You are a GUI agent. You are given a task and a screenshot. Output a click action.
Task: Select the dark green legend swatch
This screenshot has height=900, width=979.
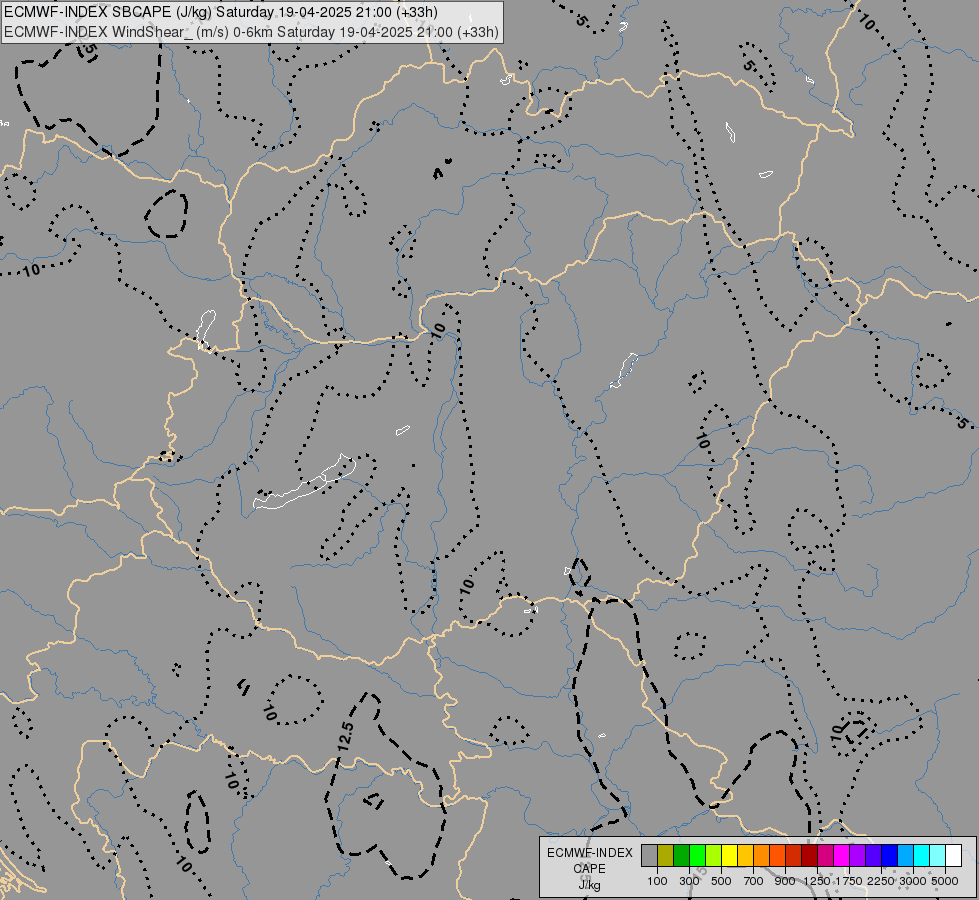click(x=682, y=856)
